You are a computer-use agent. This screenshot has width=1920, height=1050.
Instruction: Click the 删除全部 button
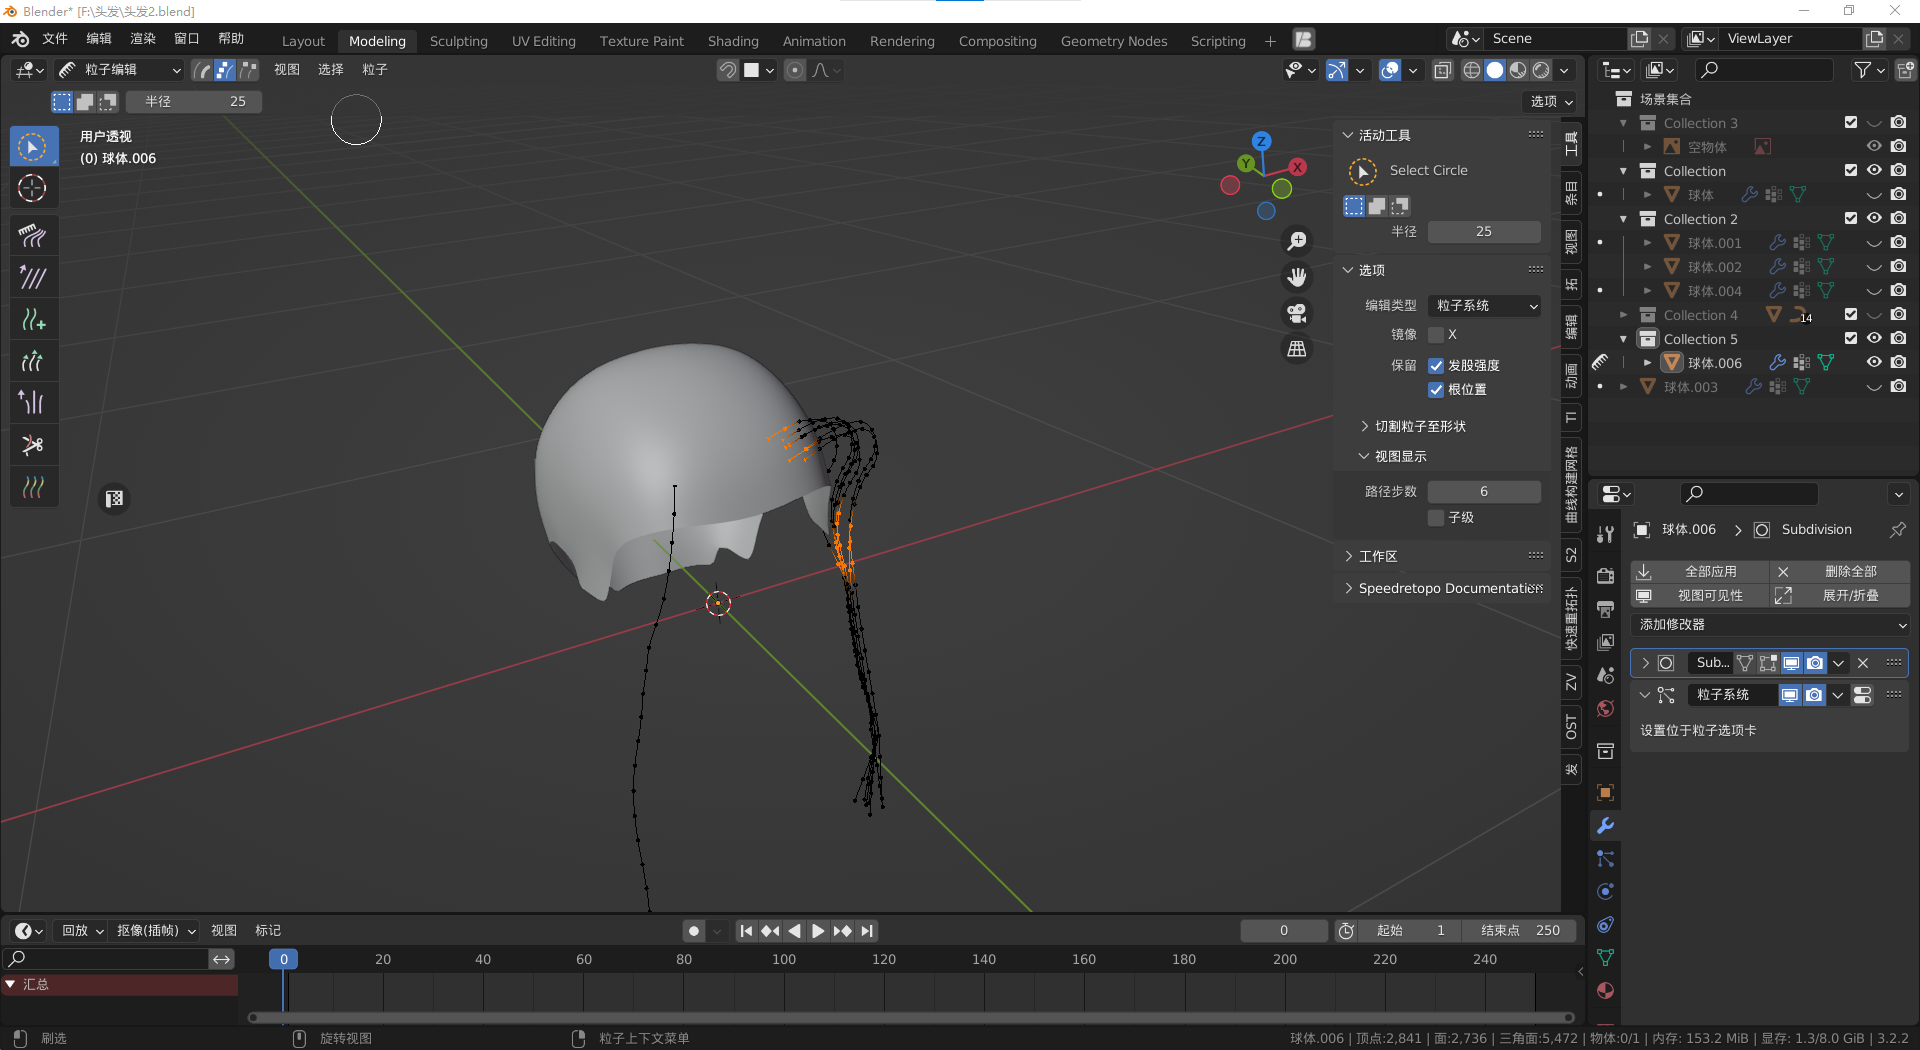(x=1840, y=572)
